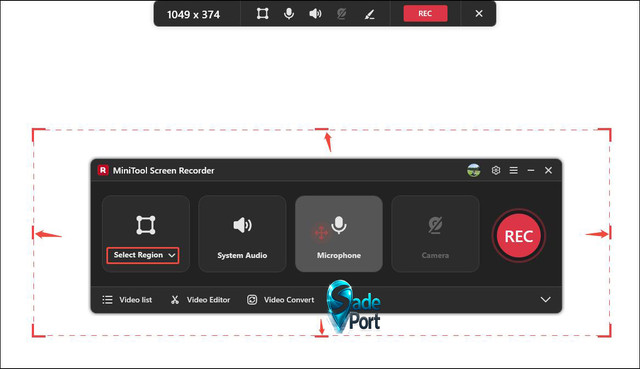Toggle the Microphone card
Viewport: 640px width, 369px height.
pyautogui.click(x=339, y=233)
